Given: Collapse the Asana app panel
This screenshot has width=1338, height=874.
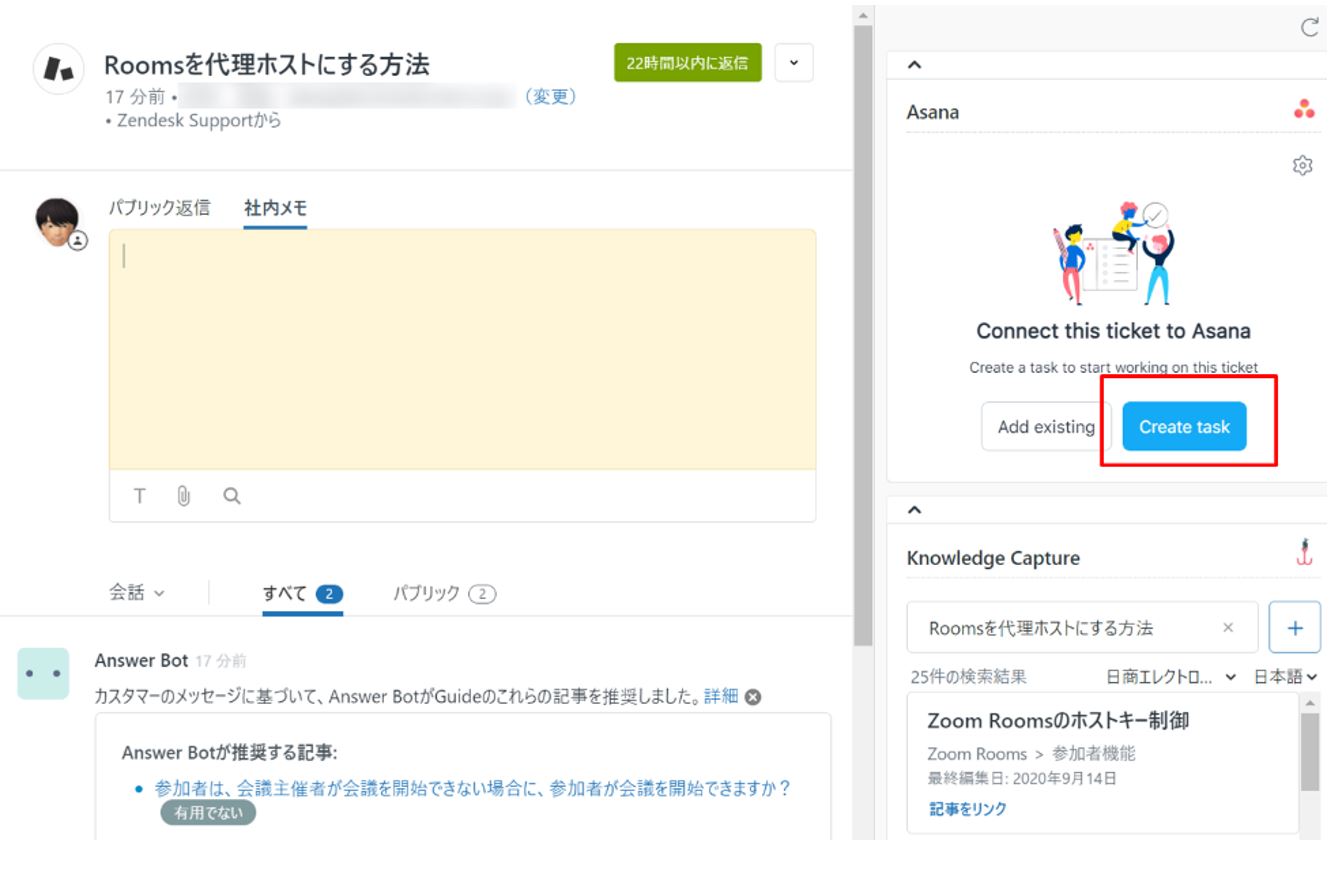Looking at the screenshot, I should tap(914, 65).
